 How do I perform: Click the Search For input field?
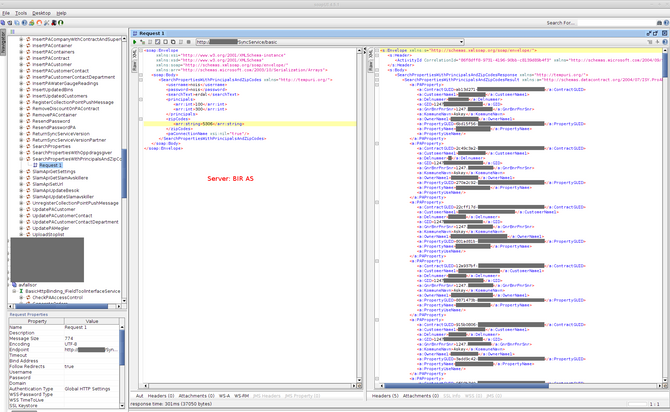(616, 23)
